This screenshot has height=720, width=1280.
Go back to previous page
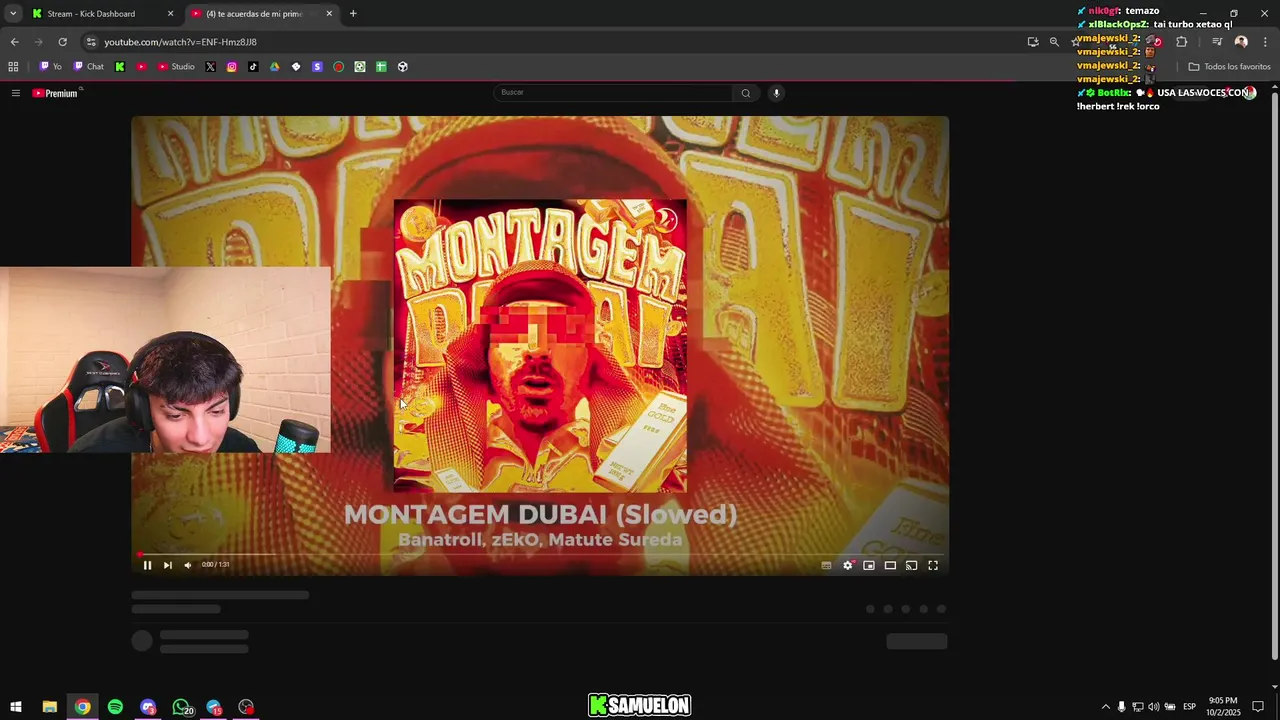coord(14,42)
